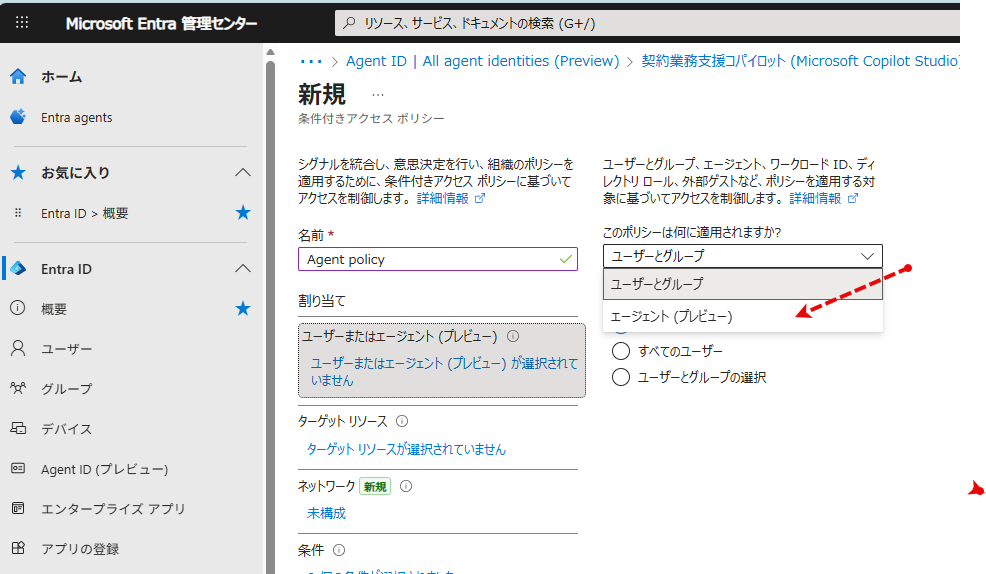Click the Agent ID (プレビュー) icon

18,468
